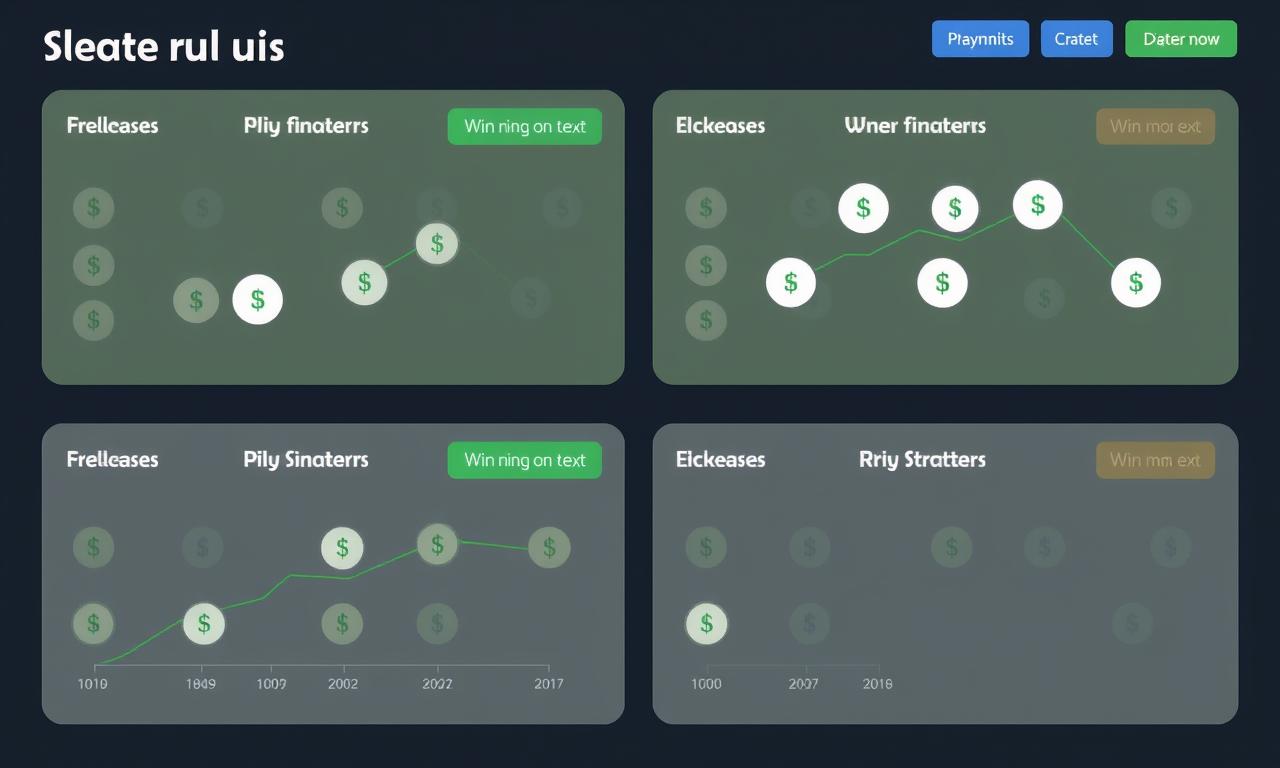Switch to the Wner finaterrs tab
Viewport: 1280px width, 768px height.
915,126
